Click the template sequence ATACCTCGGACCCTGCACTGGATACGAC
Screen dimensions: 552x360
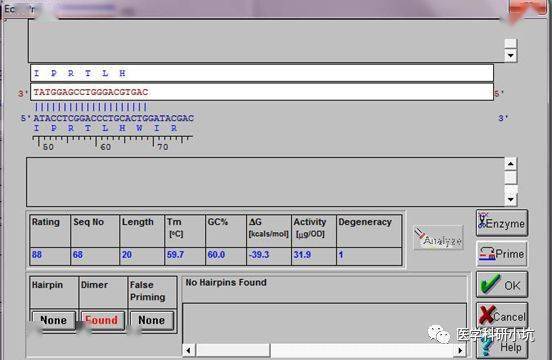coord(114,118)
